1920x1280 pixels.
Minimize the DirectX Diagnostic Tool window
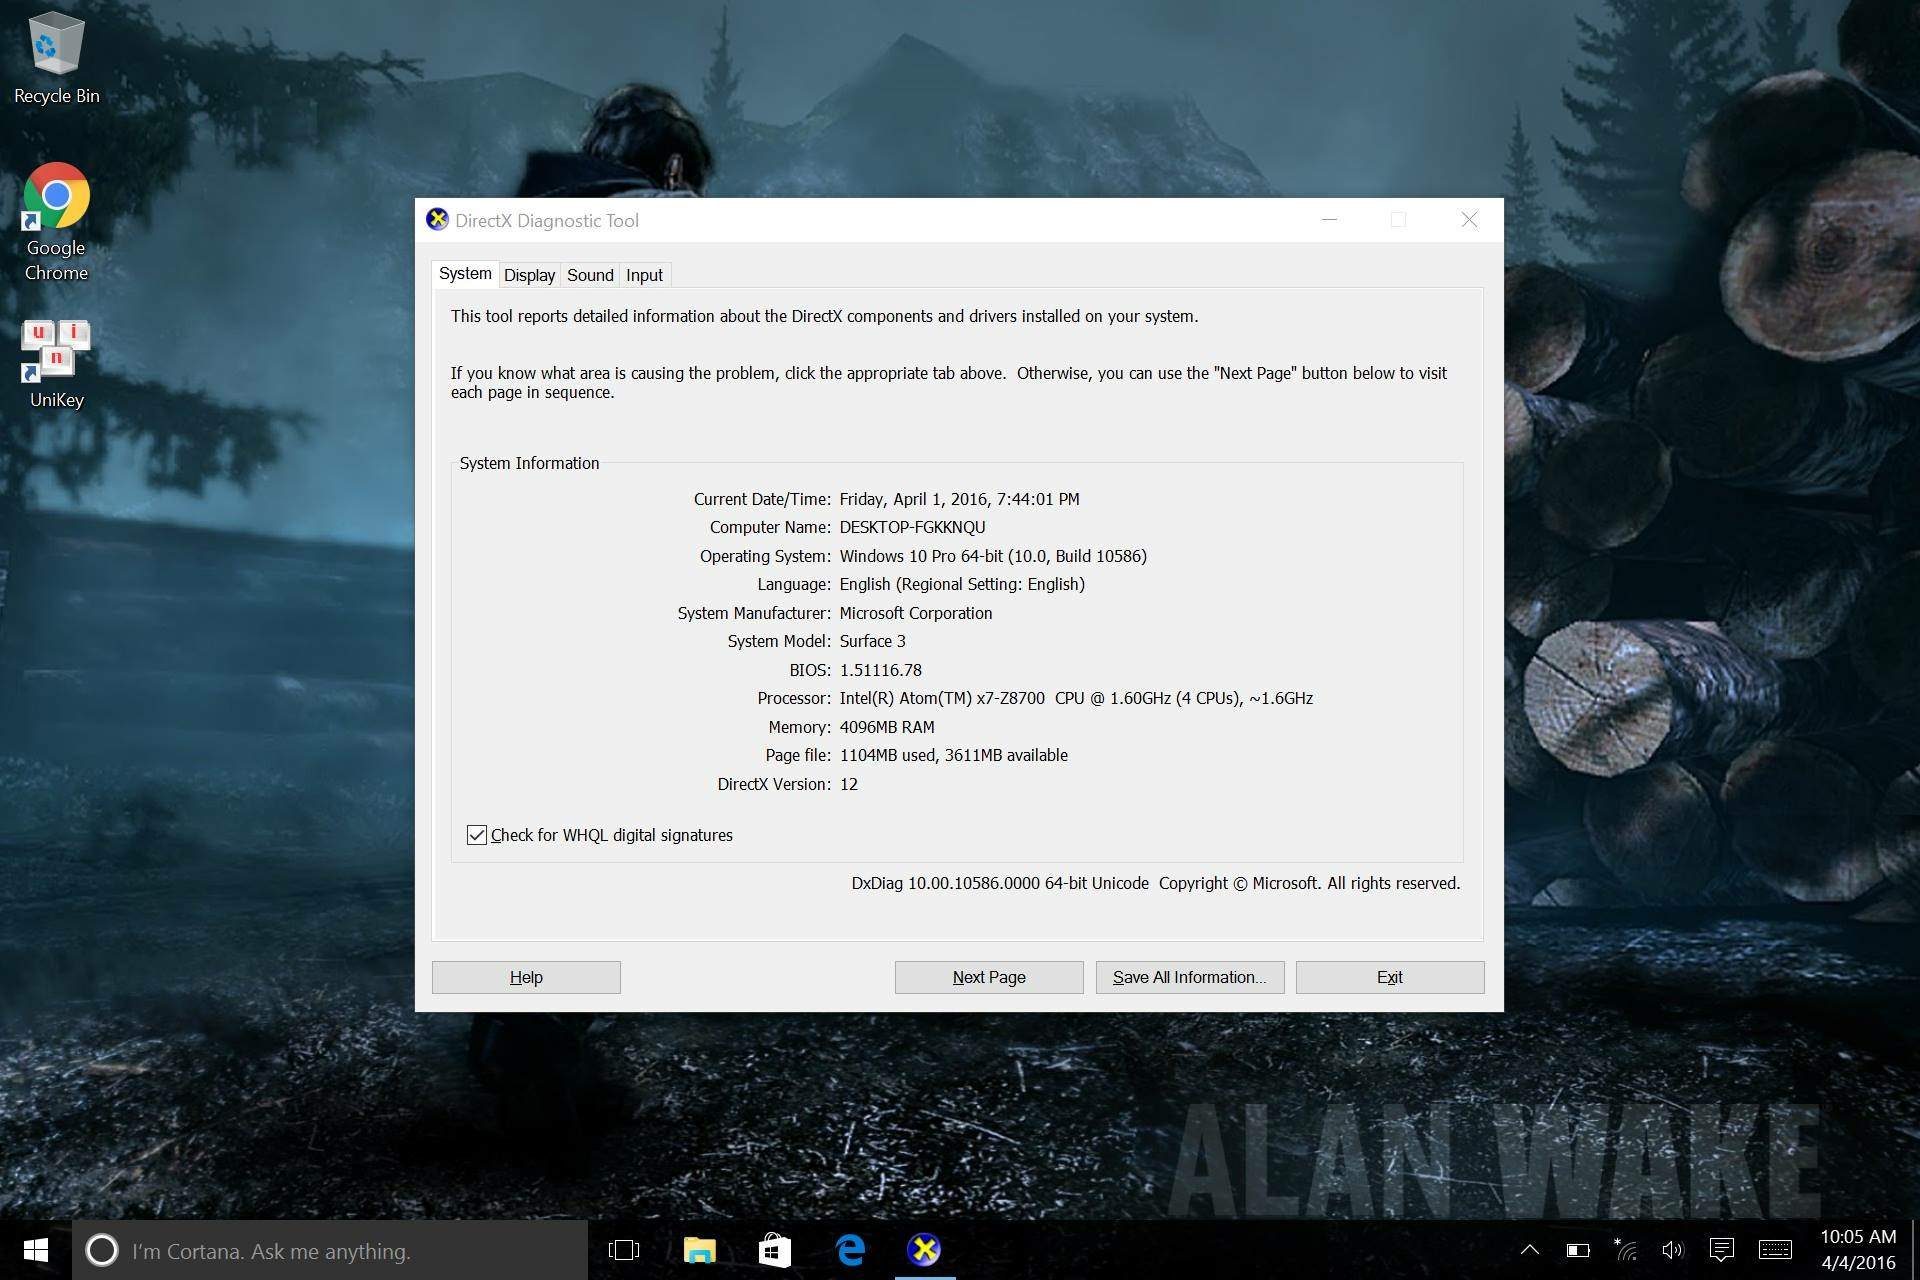click(x=1330, y=220)
